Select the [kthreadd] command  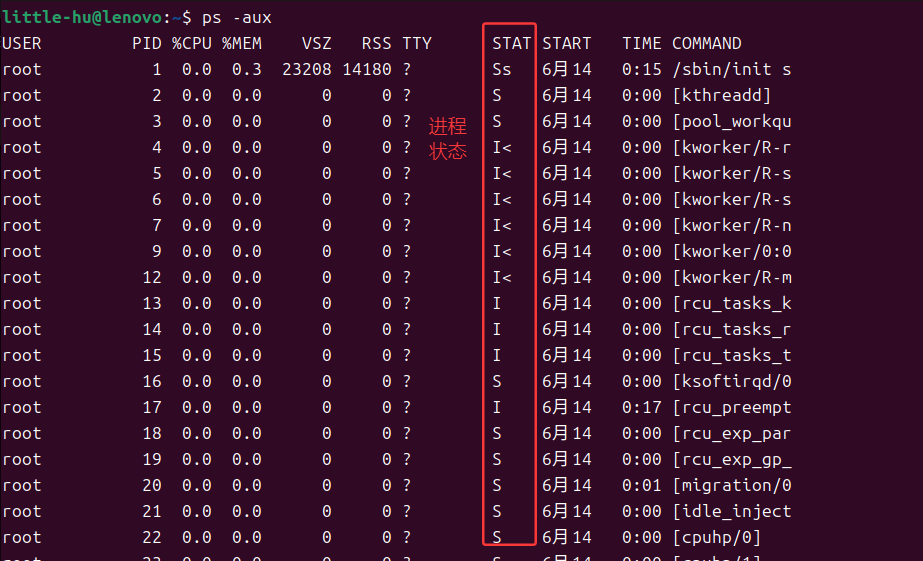click(x=722, y=95)
